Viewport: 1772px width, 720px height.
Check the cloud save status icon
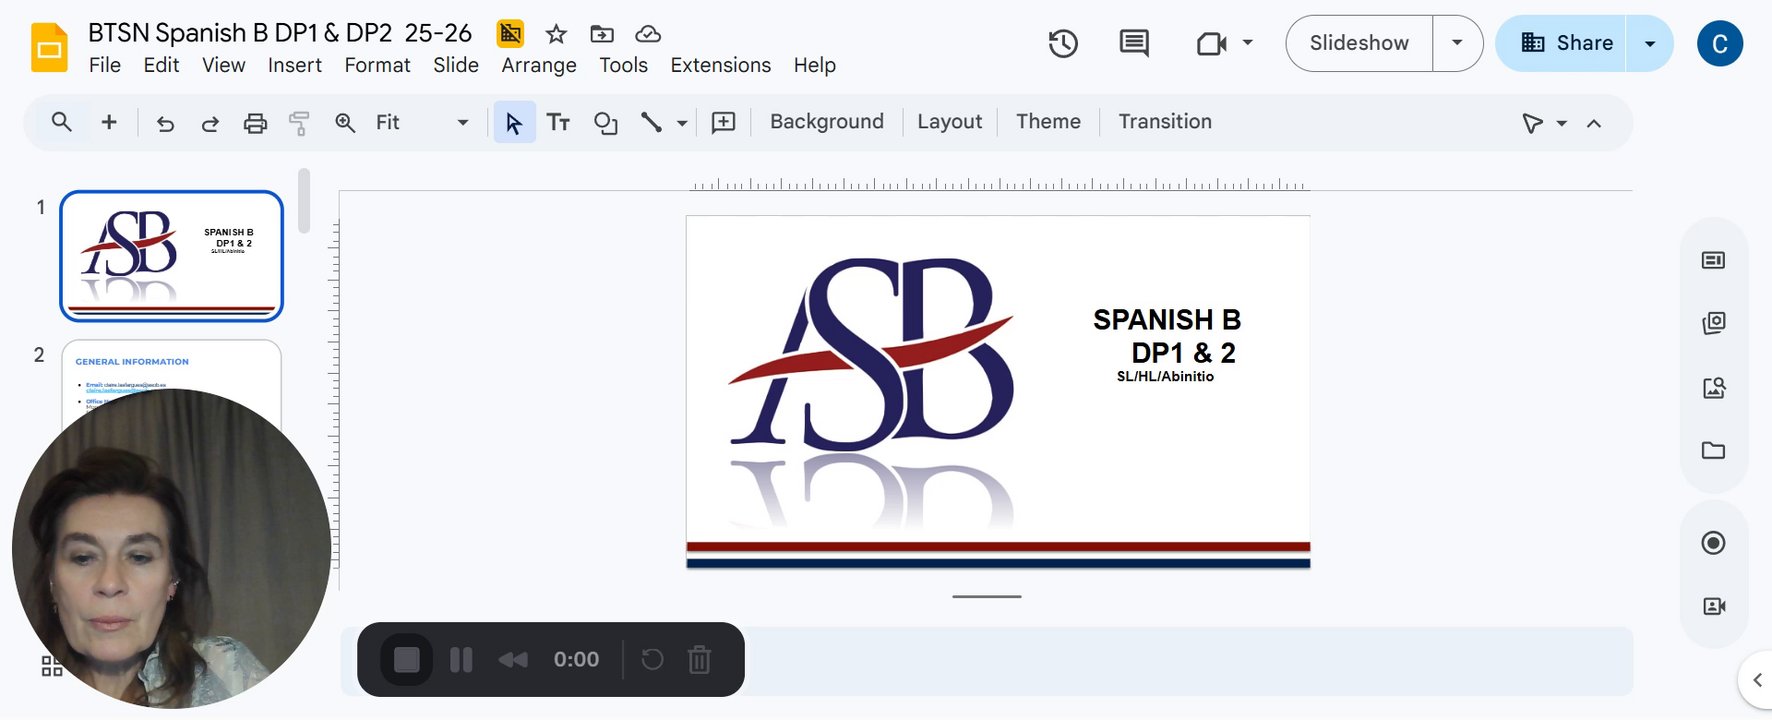point(648,34)
